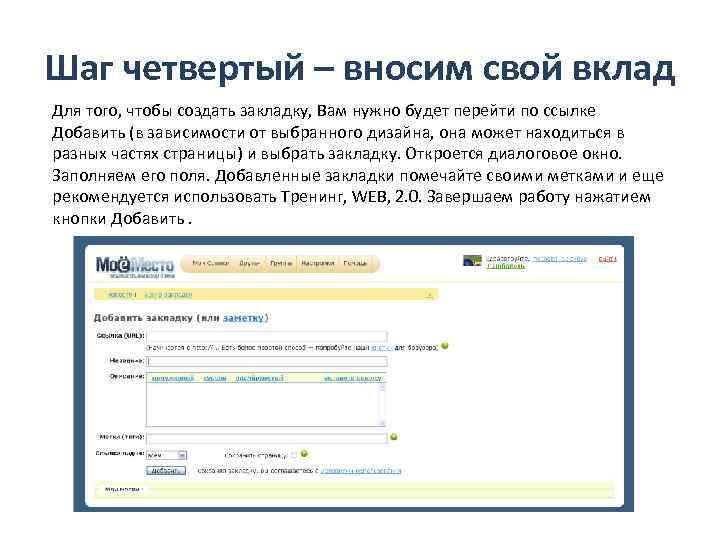Click the terms of use agreement link
This screenshot has width=720, height=540.
tap(360, 471)
